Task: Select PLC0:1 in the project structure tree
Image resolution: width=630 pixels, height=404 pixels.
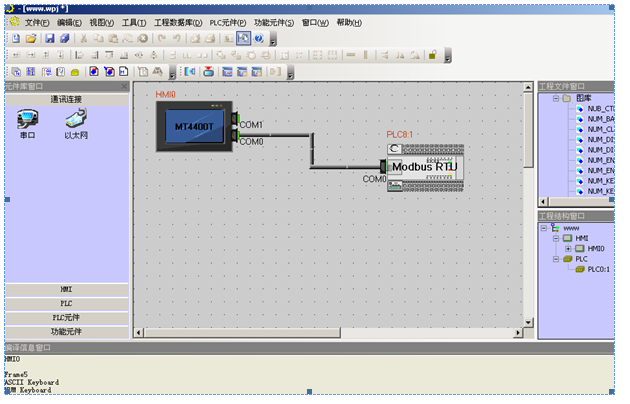Action: pyautogui.click(x=596, y=269)
